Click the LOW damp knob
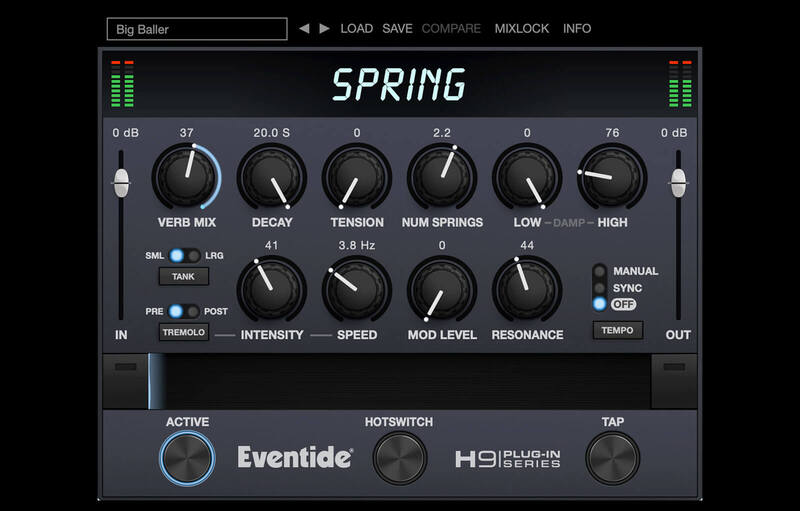 (527, 177)
